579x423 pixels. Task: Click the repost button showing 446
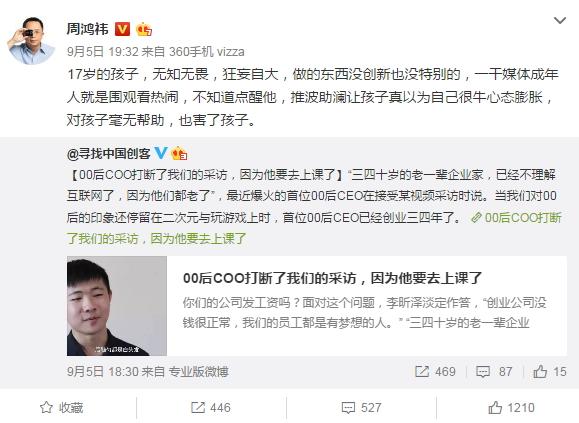(211, 407)
